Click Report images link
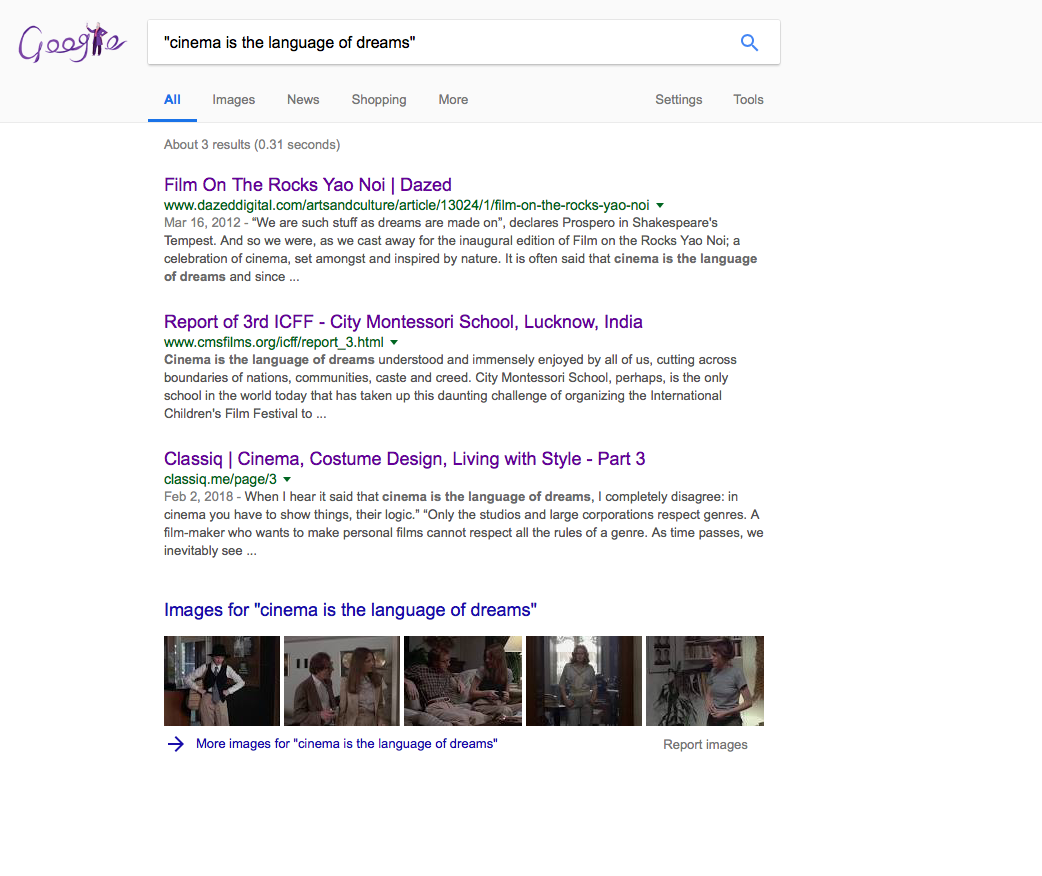The image size is (1042, 876). click(705, 744)
